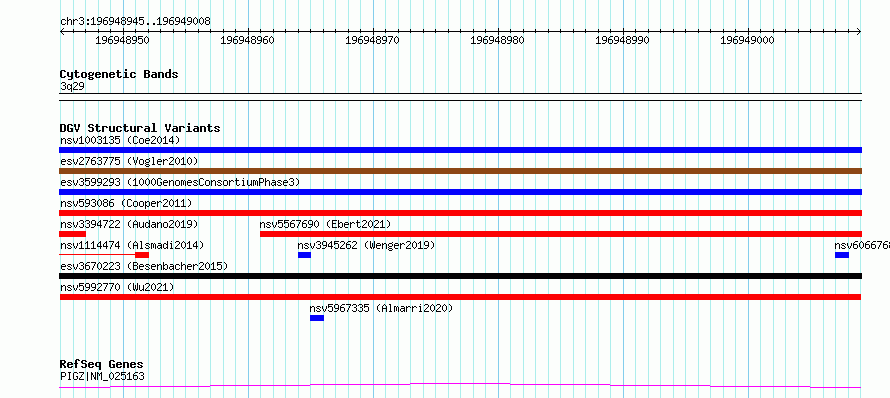Screen dimensions: 890x398
Task: Click the chr3:196948945..196949008 region label
Action: coord(135,22)
